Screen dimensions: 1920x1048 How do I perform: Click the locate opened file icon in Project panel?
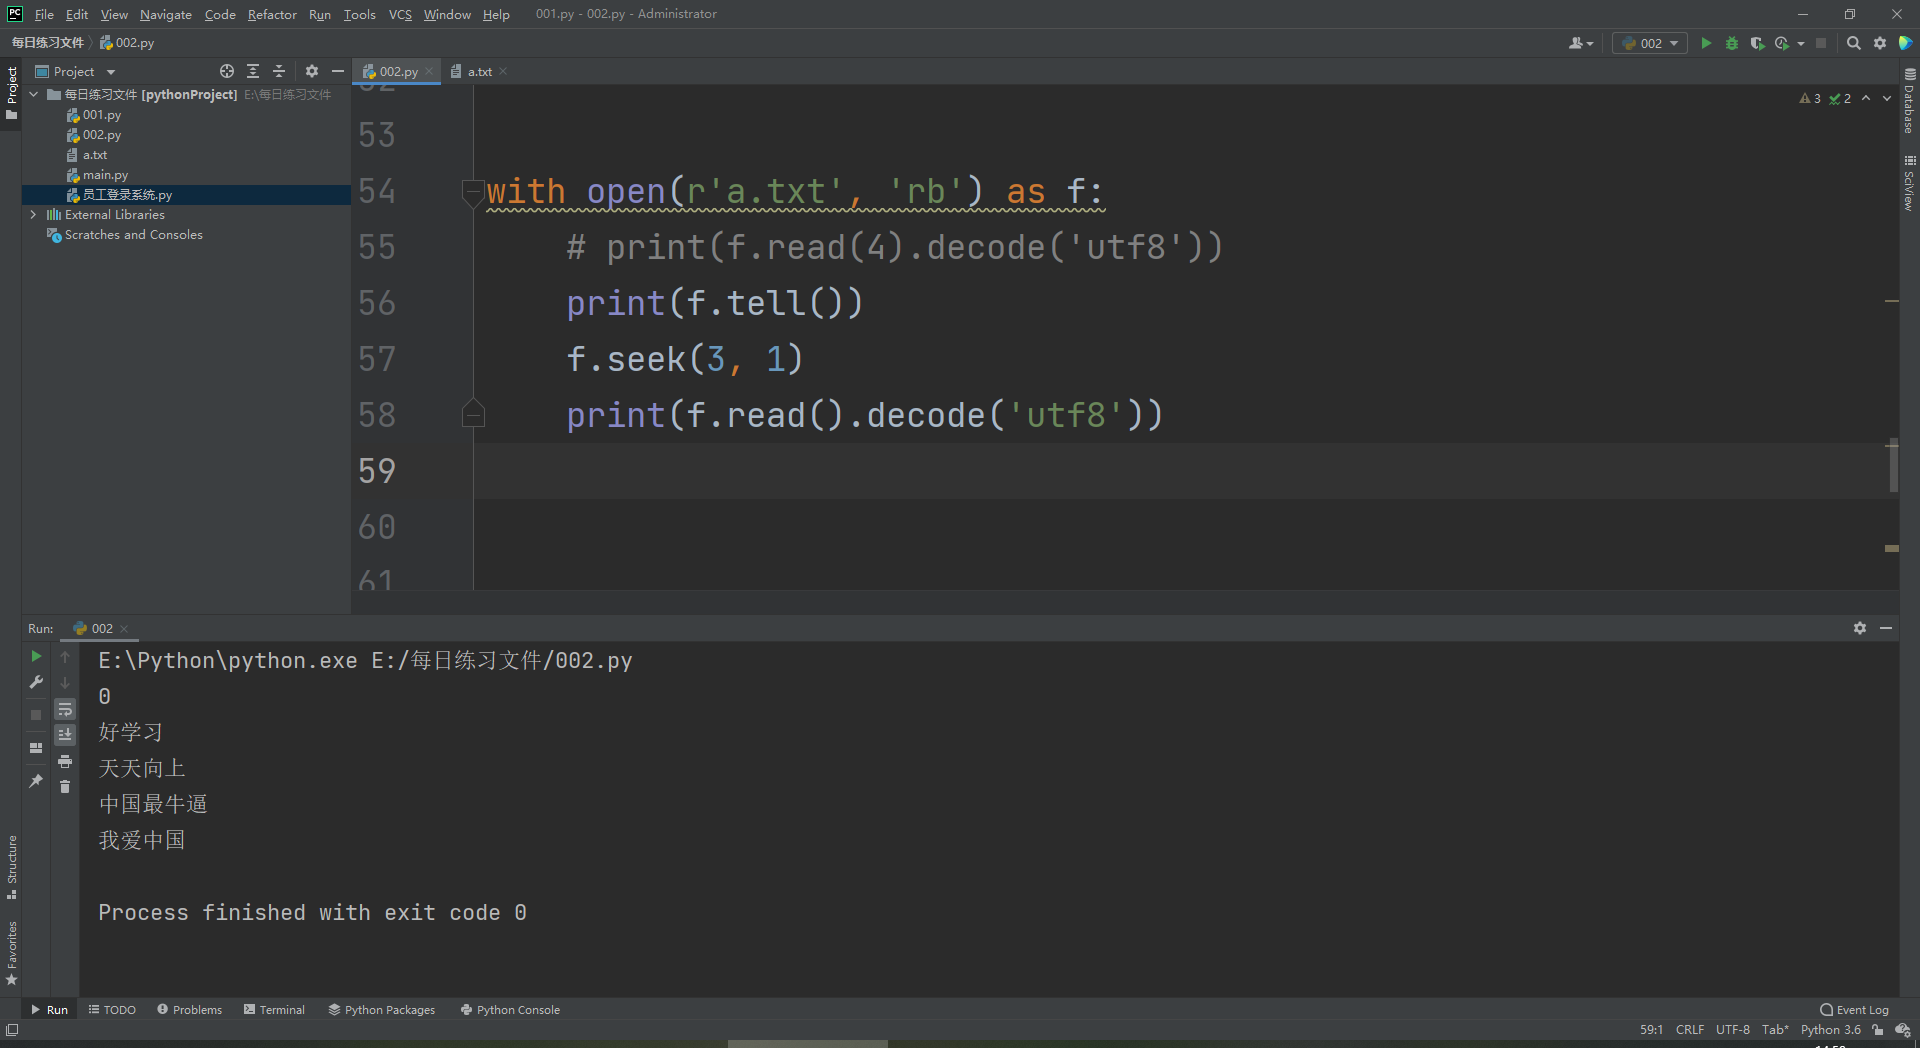[227, 71]
